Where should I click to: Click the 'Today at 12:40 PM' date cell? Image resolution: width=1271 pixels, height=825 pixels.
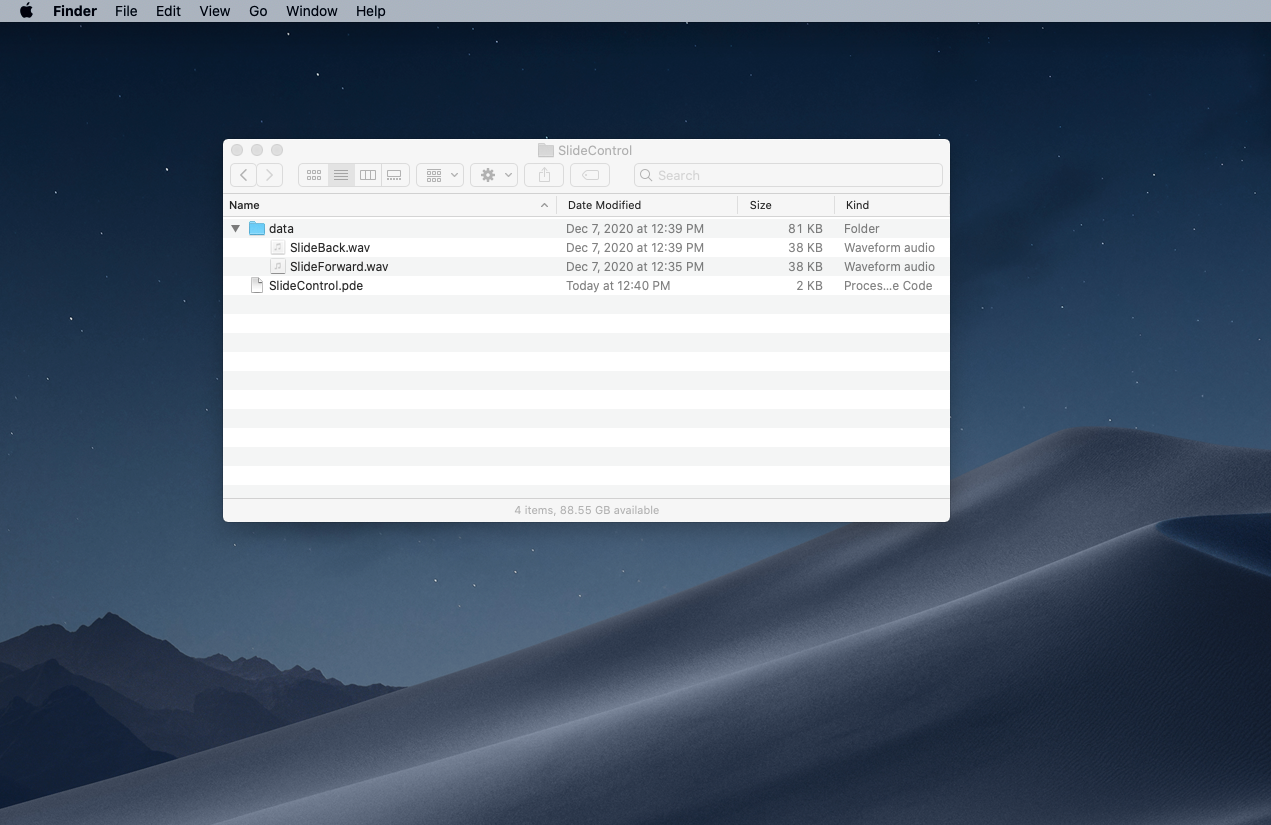pyautogui.click(x=618, y=285)
